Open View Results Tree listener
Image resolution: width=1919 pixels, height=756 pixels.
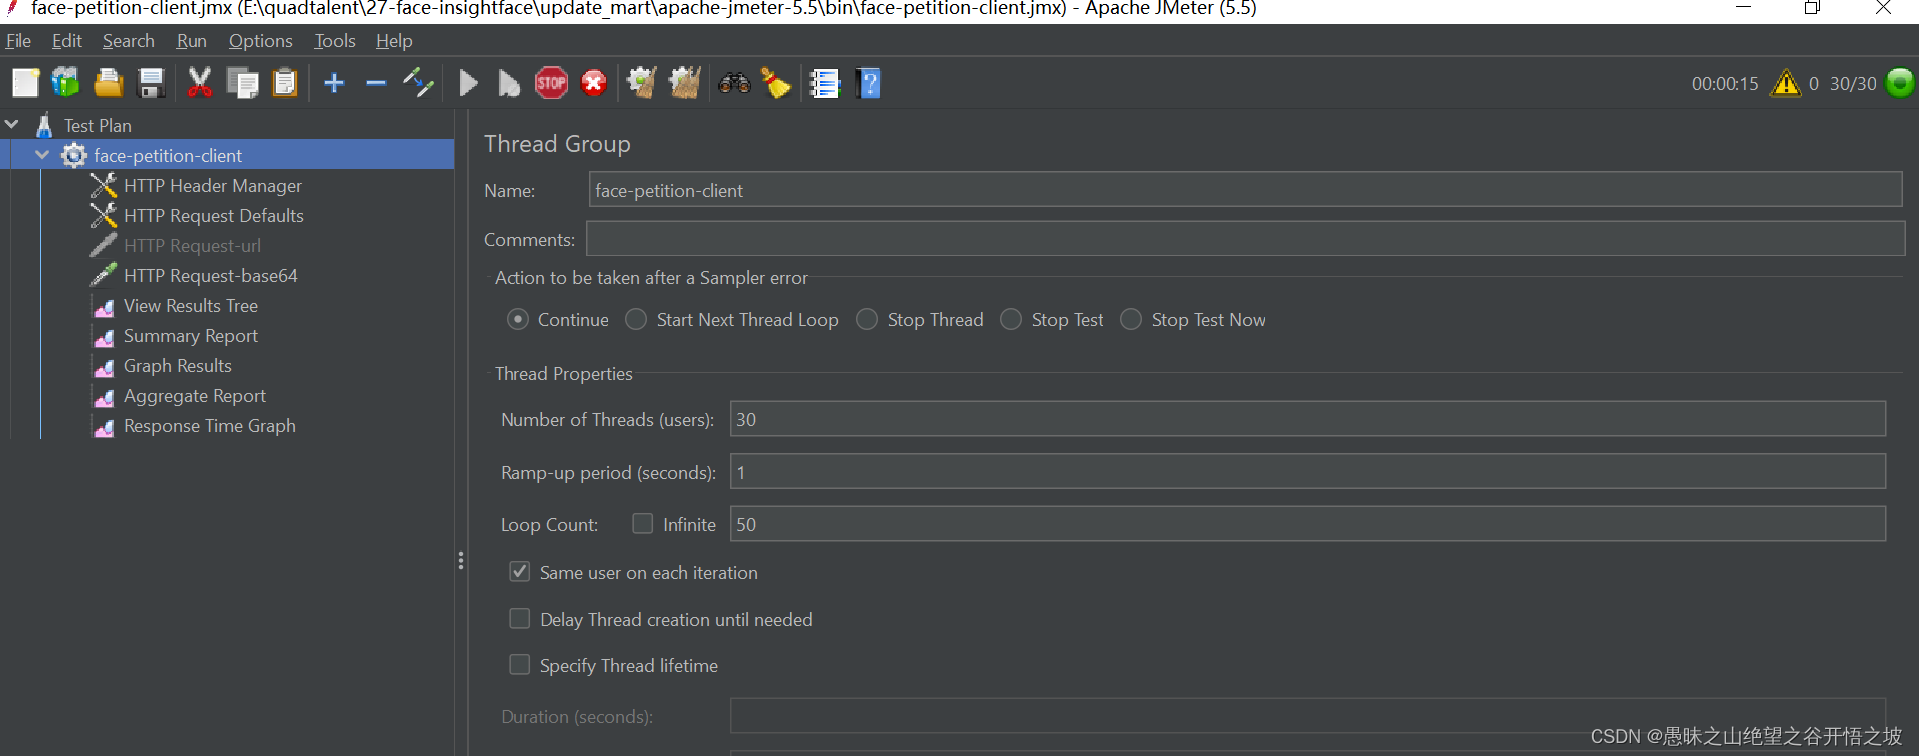click(190, 306)
